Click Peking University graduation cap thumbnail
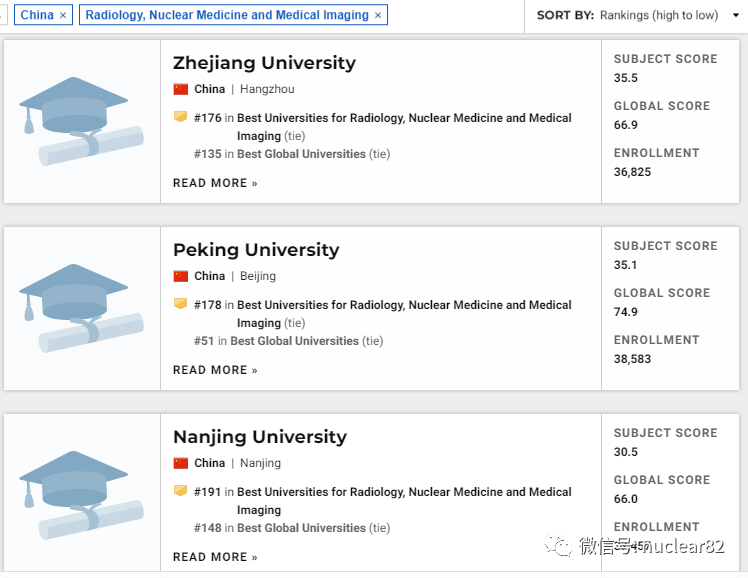This screenshot has height=578, width=748. coord(82,308)
